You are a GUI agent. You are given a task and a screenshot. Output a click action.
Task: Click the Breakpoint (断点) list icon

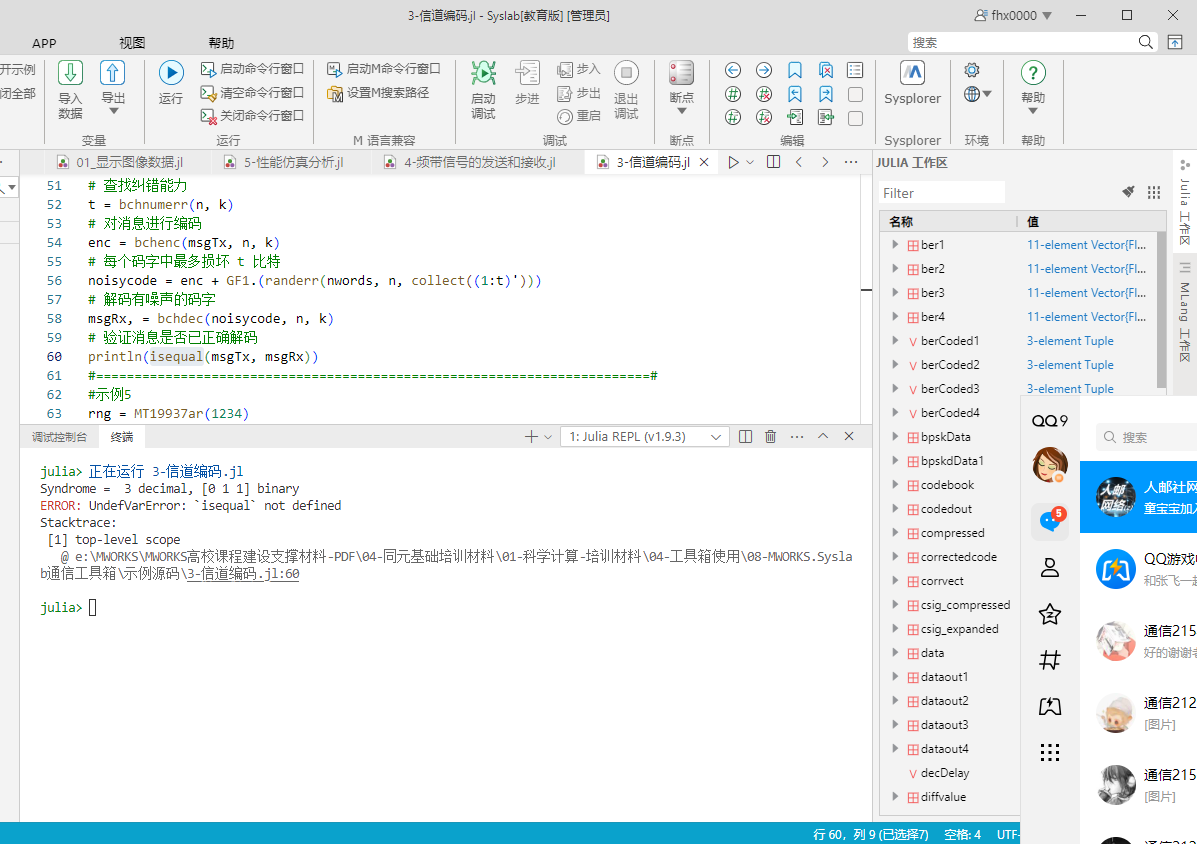[x=681, y=73]
